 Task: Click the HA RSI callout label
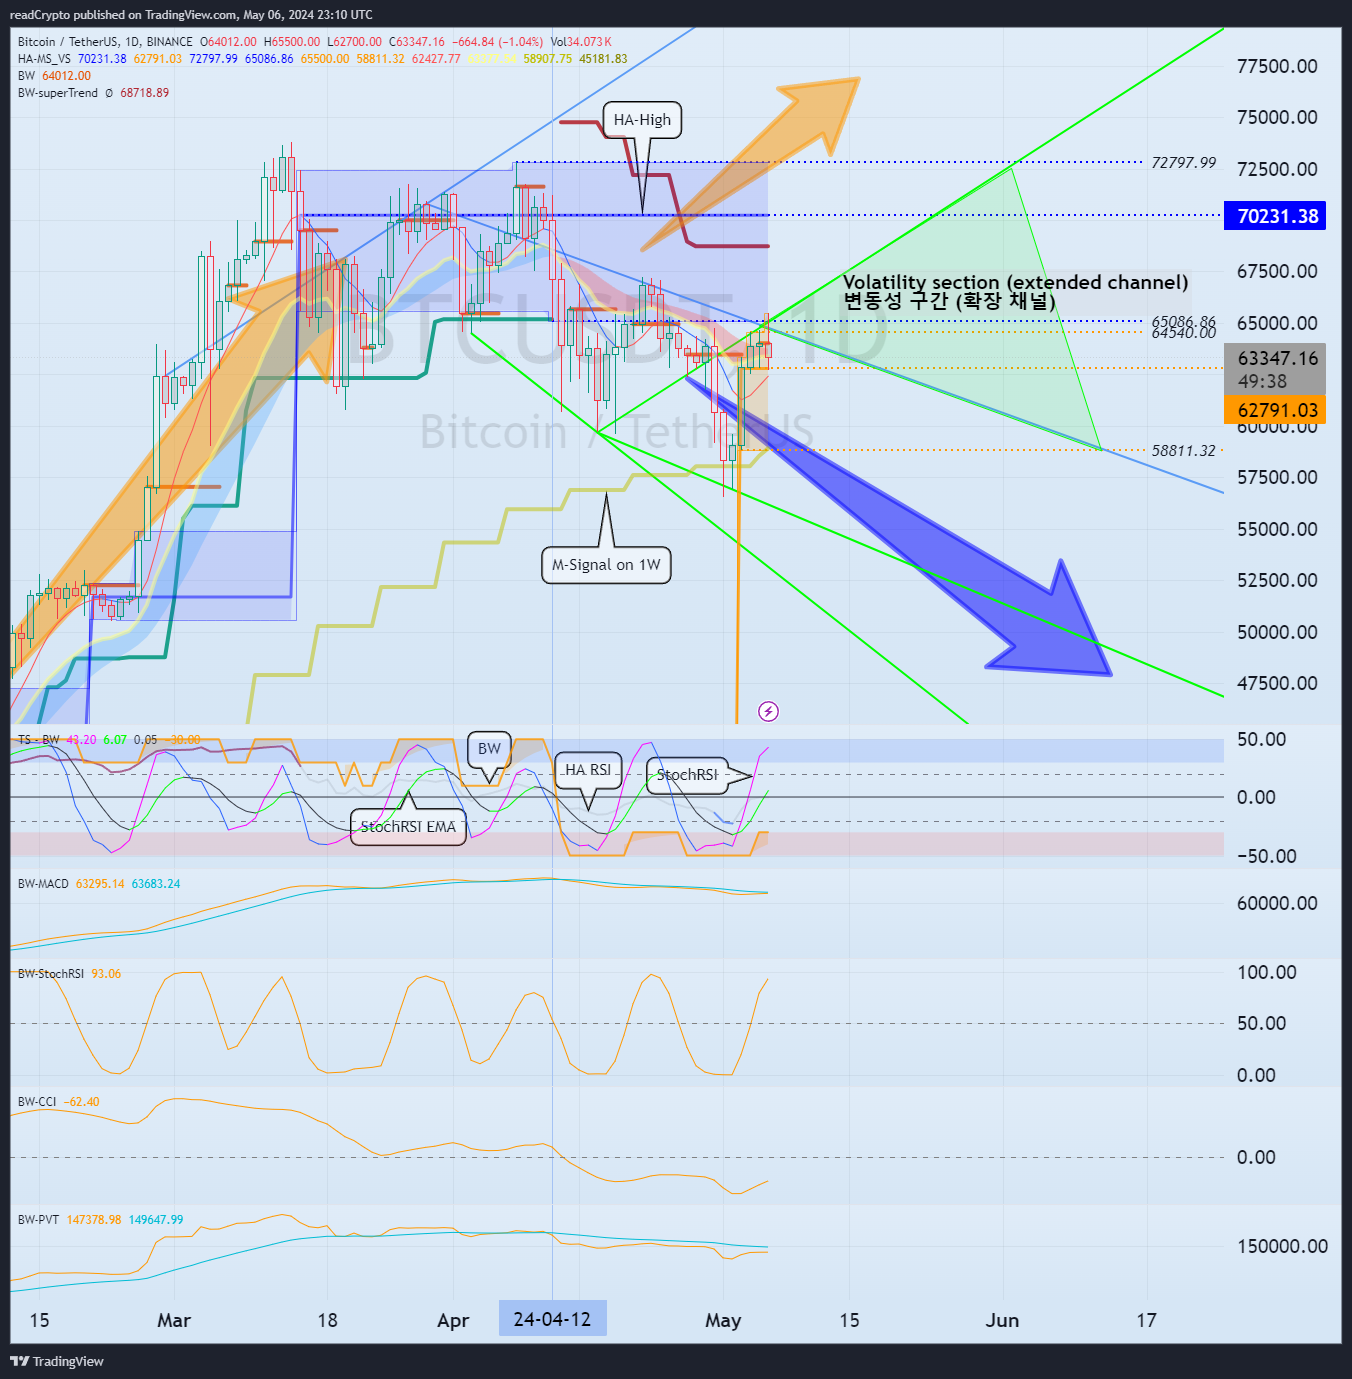tap(588, 770)
